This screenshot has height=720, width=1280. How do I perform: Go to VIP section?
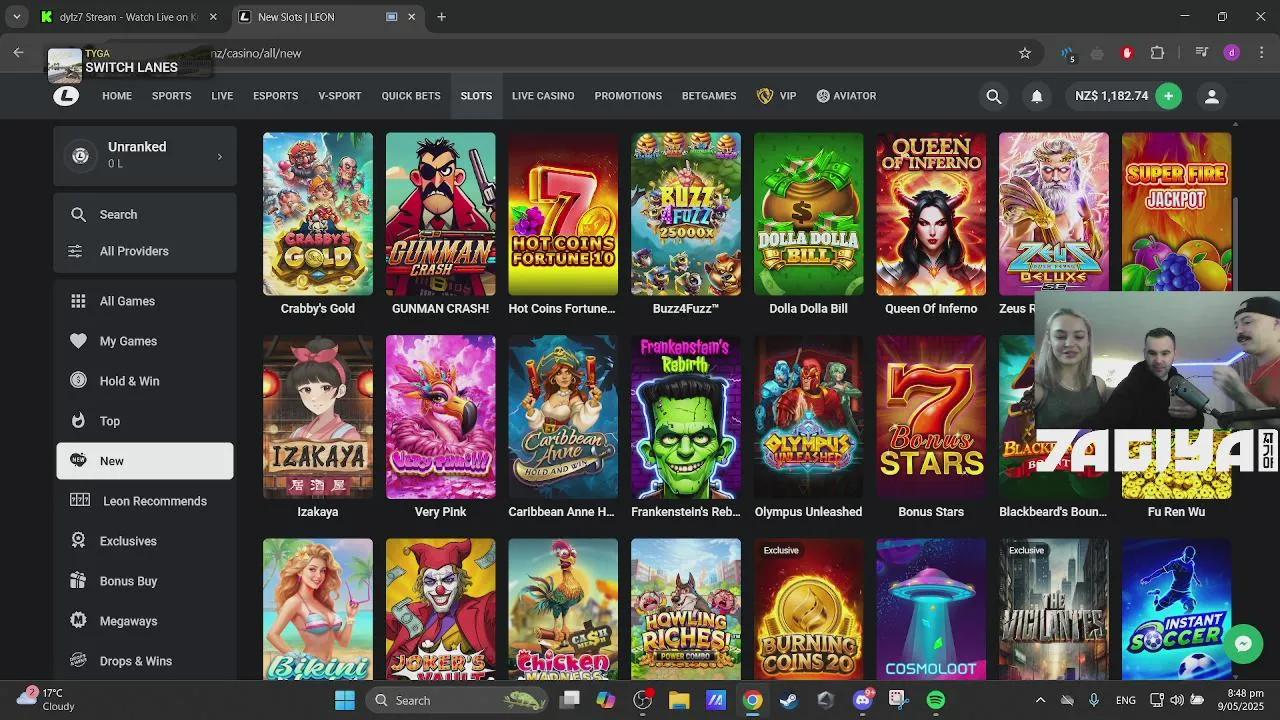[x=776, y=96]
